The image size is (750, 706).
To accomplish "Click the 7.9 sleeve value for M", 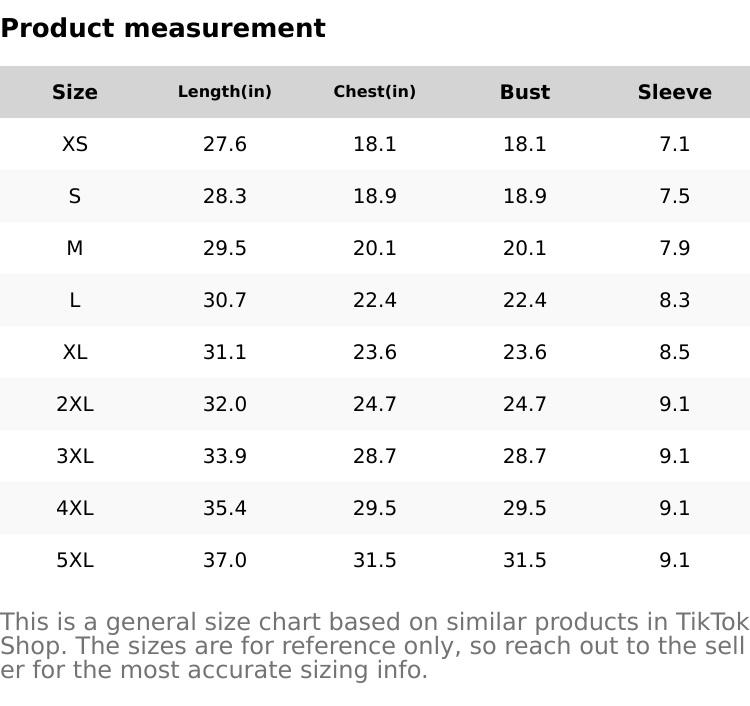I will point(675,248).
